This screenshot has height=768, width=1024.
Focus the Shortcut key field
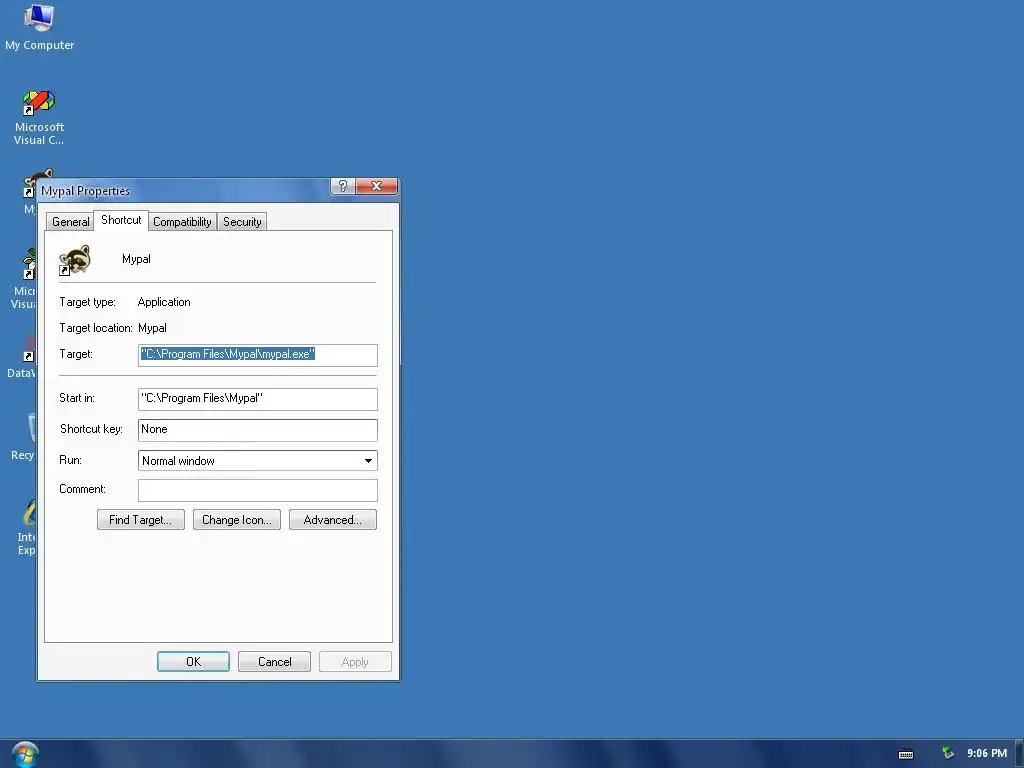pos(257,430)
